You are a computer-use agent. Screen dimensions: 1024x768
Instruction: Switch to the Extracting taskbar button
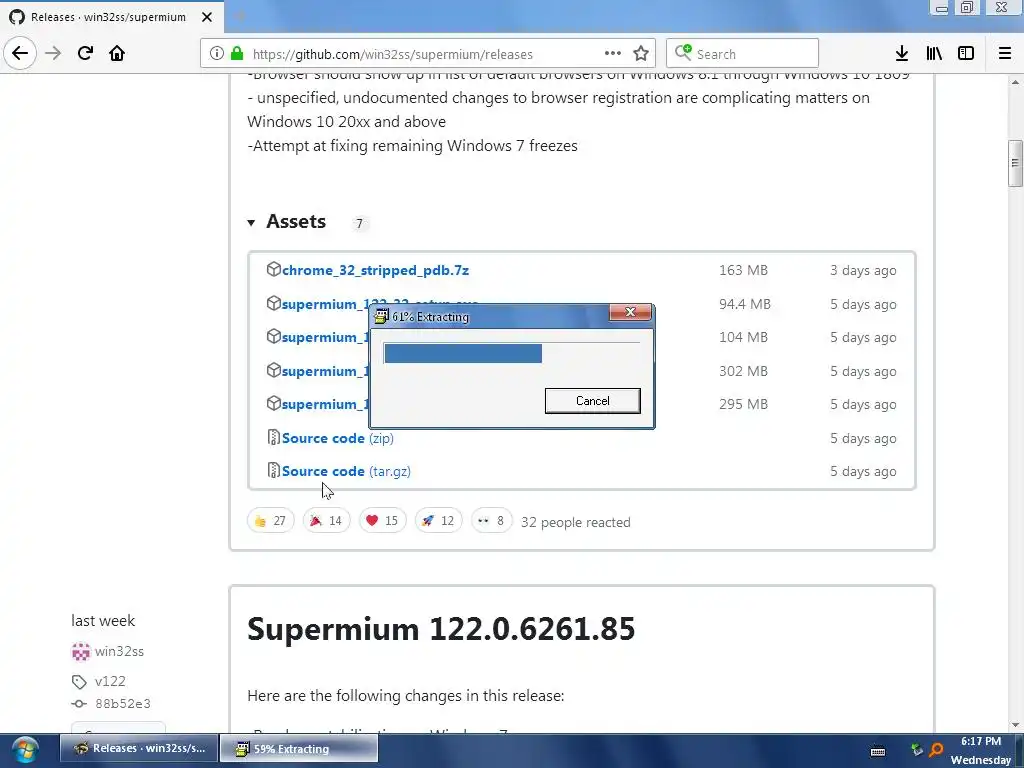298,748
